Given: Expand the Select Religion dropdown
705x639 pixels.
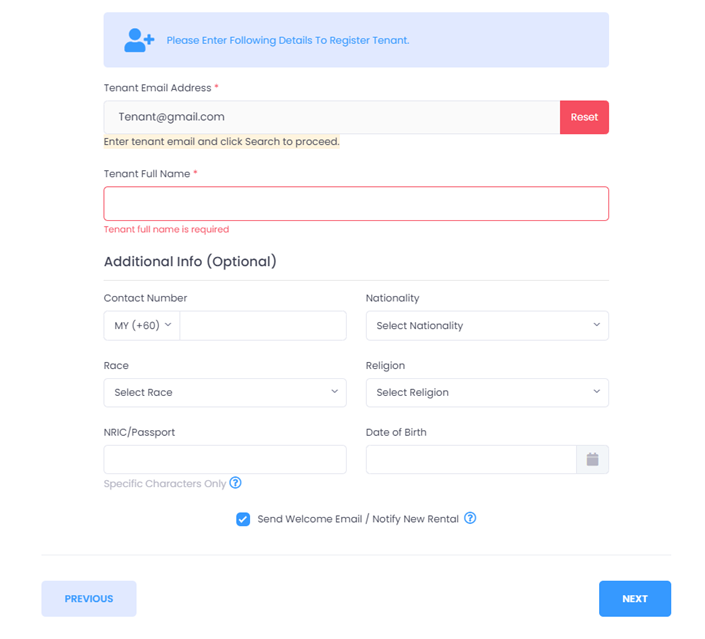Looking at the screenshot, I should (x=487, y=392).
